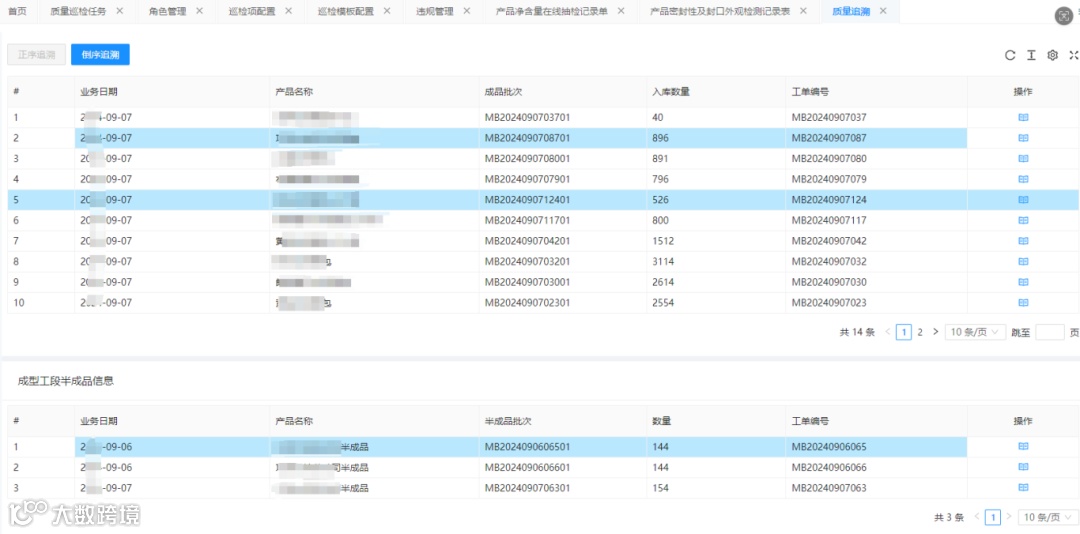
Task: Click the refresh icon above the table
Action: coord(1010,56)
